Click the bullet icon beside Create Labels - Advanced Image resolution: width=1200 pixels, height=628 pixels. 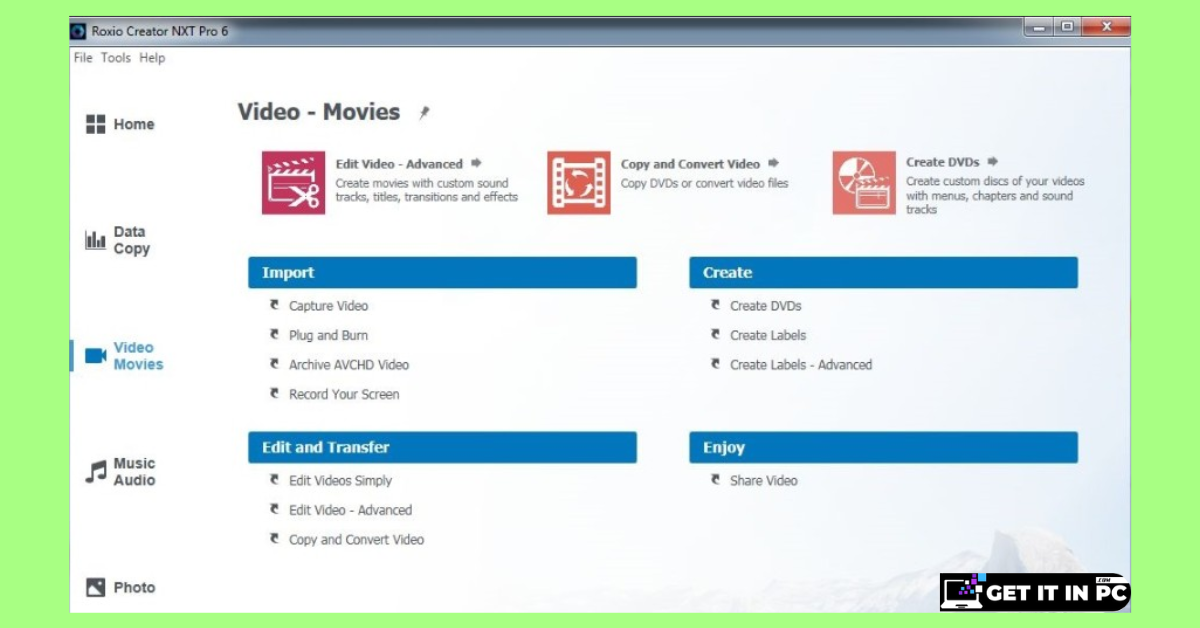click(716, 364)
